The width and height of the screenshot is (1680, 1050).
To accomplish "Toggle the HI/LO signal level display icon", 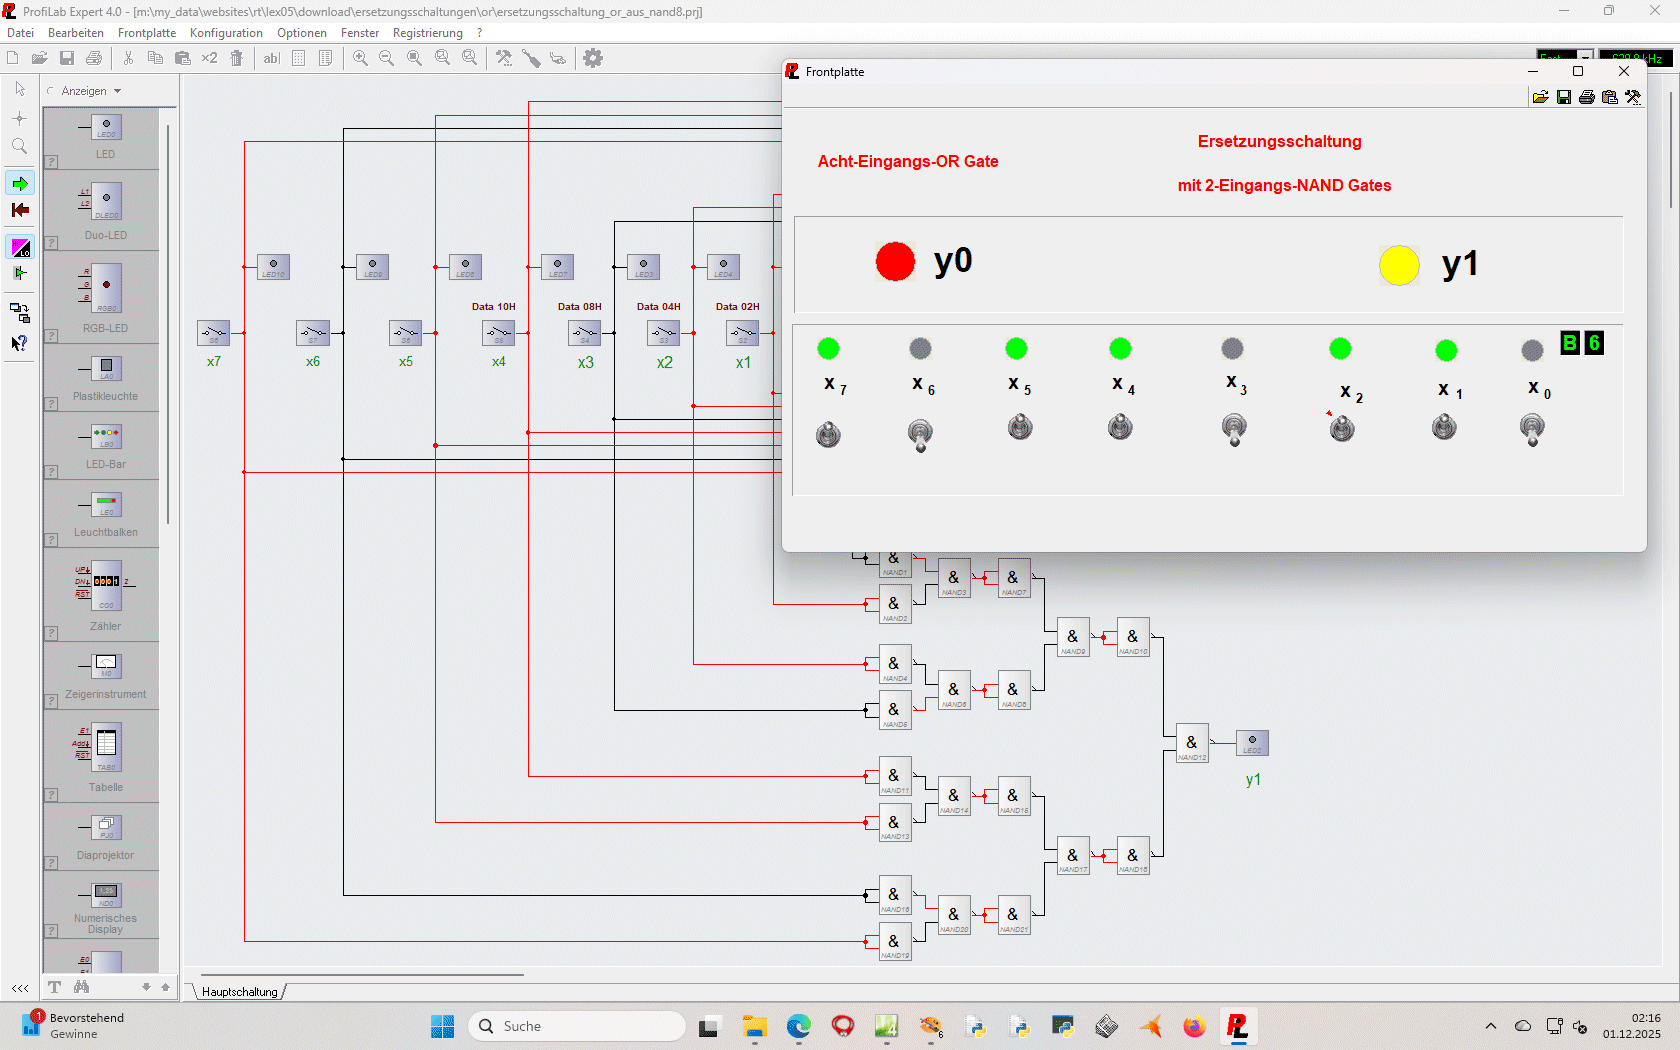I will 20,247.
